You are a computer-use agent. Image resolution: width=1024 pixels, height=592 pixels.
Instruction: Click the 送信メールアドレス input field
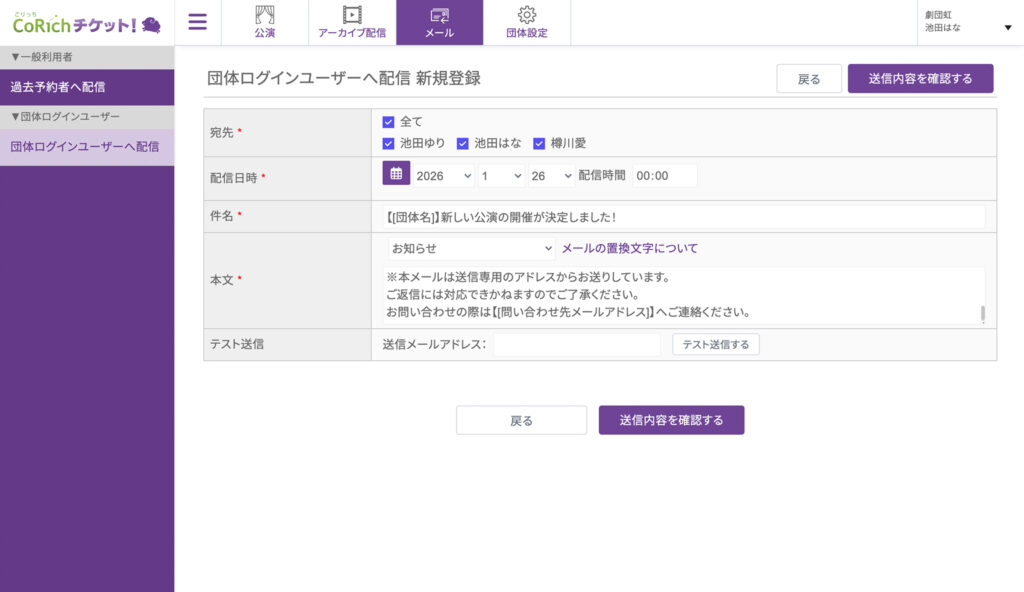pos(577,344)
